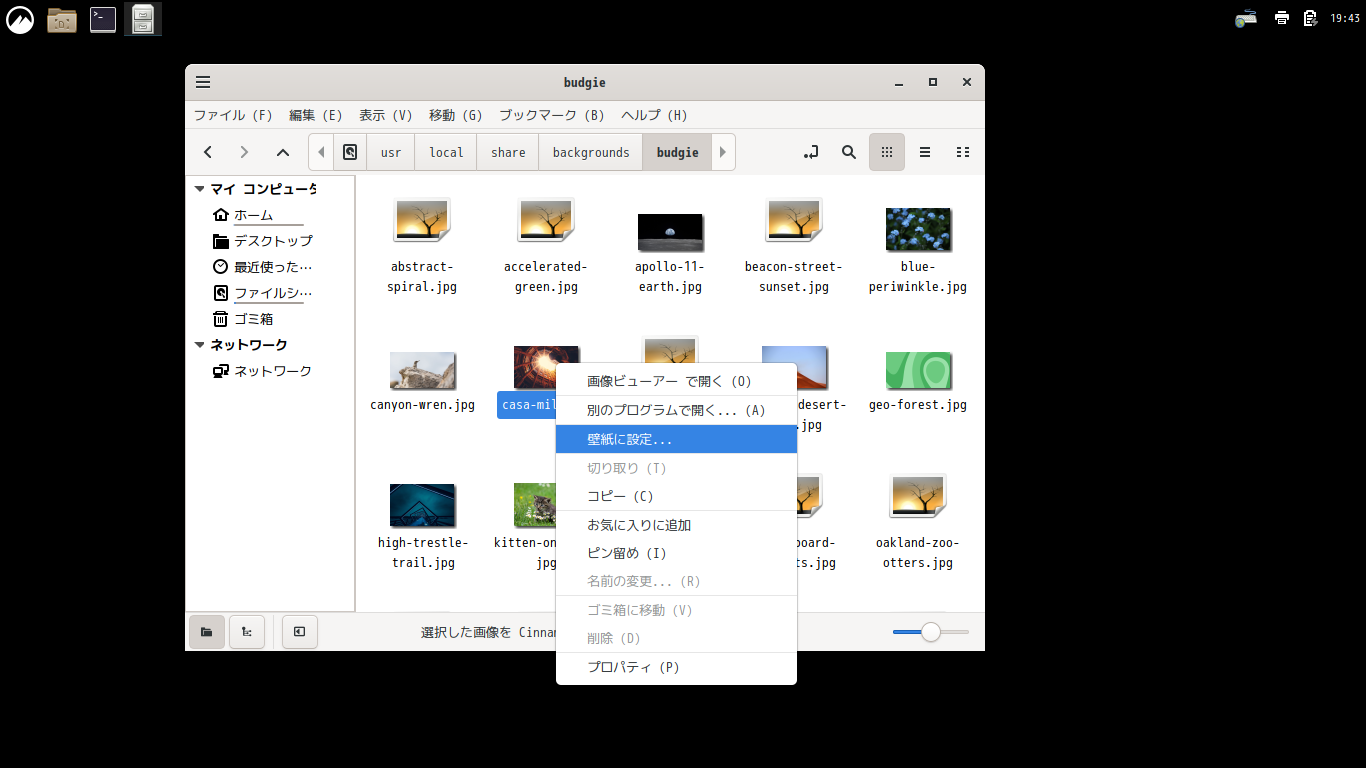Go up to parent folder

click(x=283, y=152)
